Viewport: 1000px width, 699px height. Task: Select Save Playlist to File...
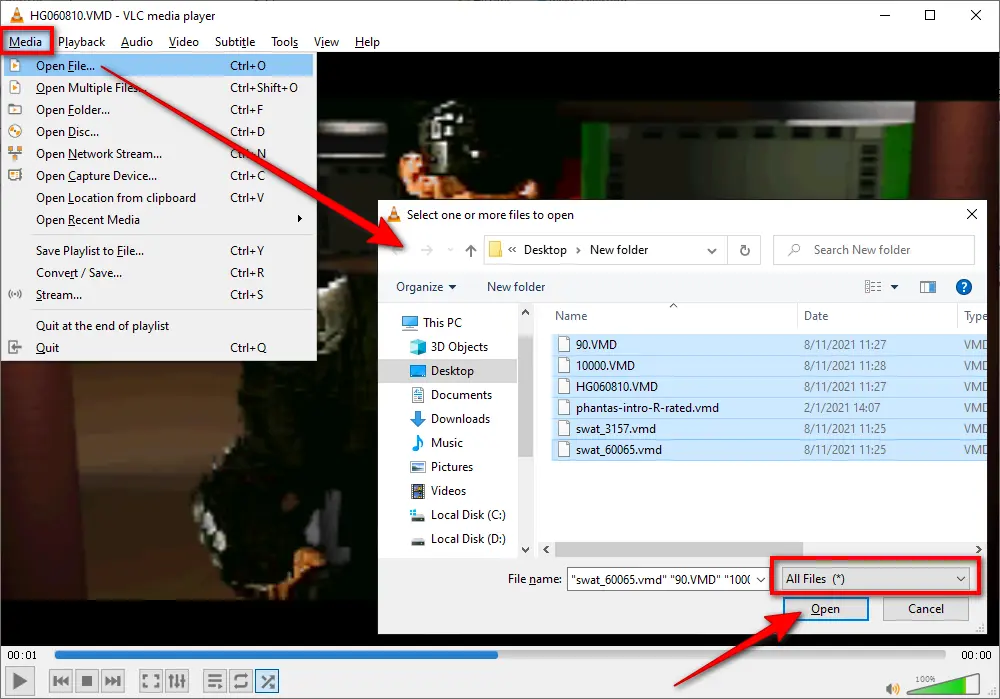click(158, 251)
